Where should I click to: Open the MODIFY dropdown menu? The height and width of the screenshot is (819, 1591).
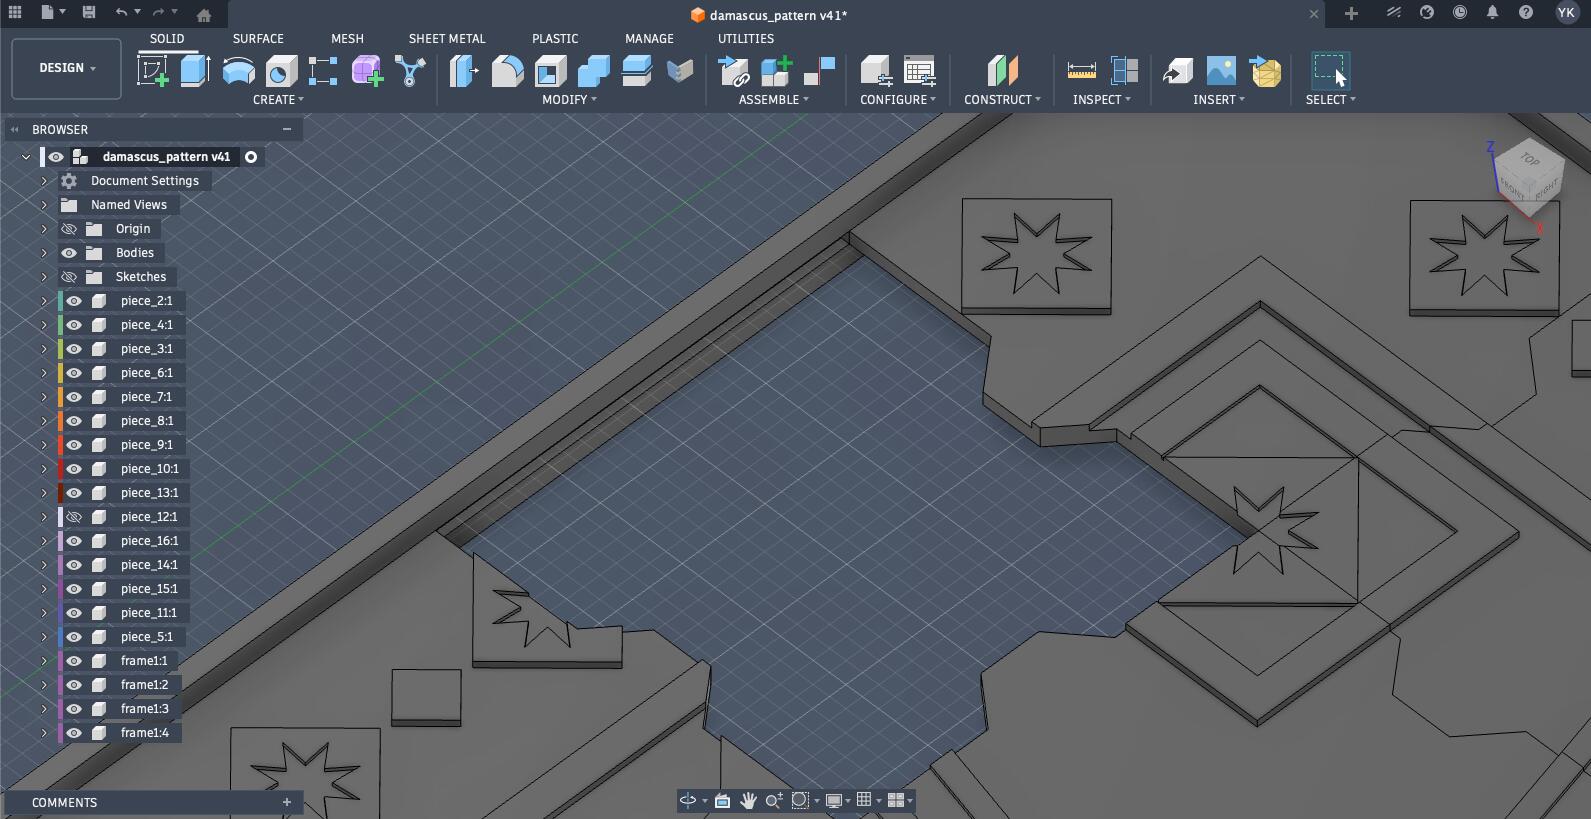[x=569, y=100]
